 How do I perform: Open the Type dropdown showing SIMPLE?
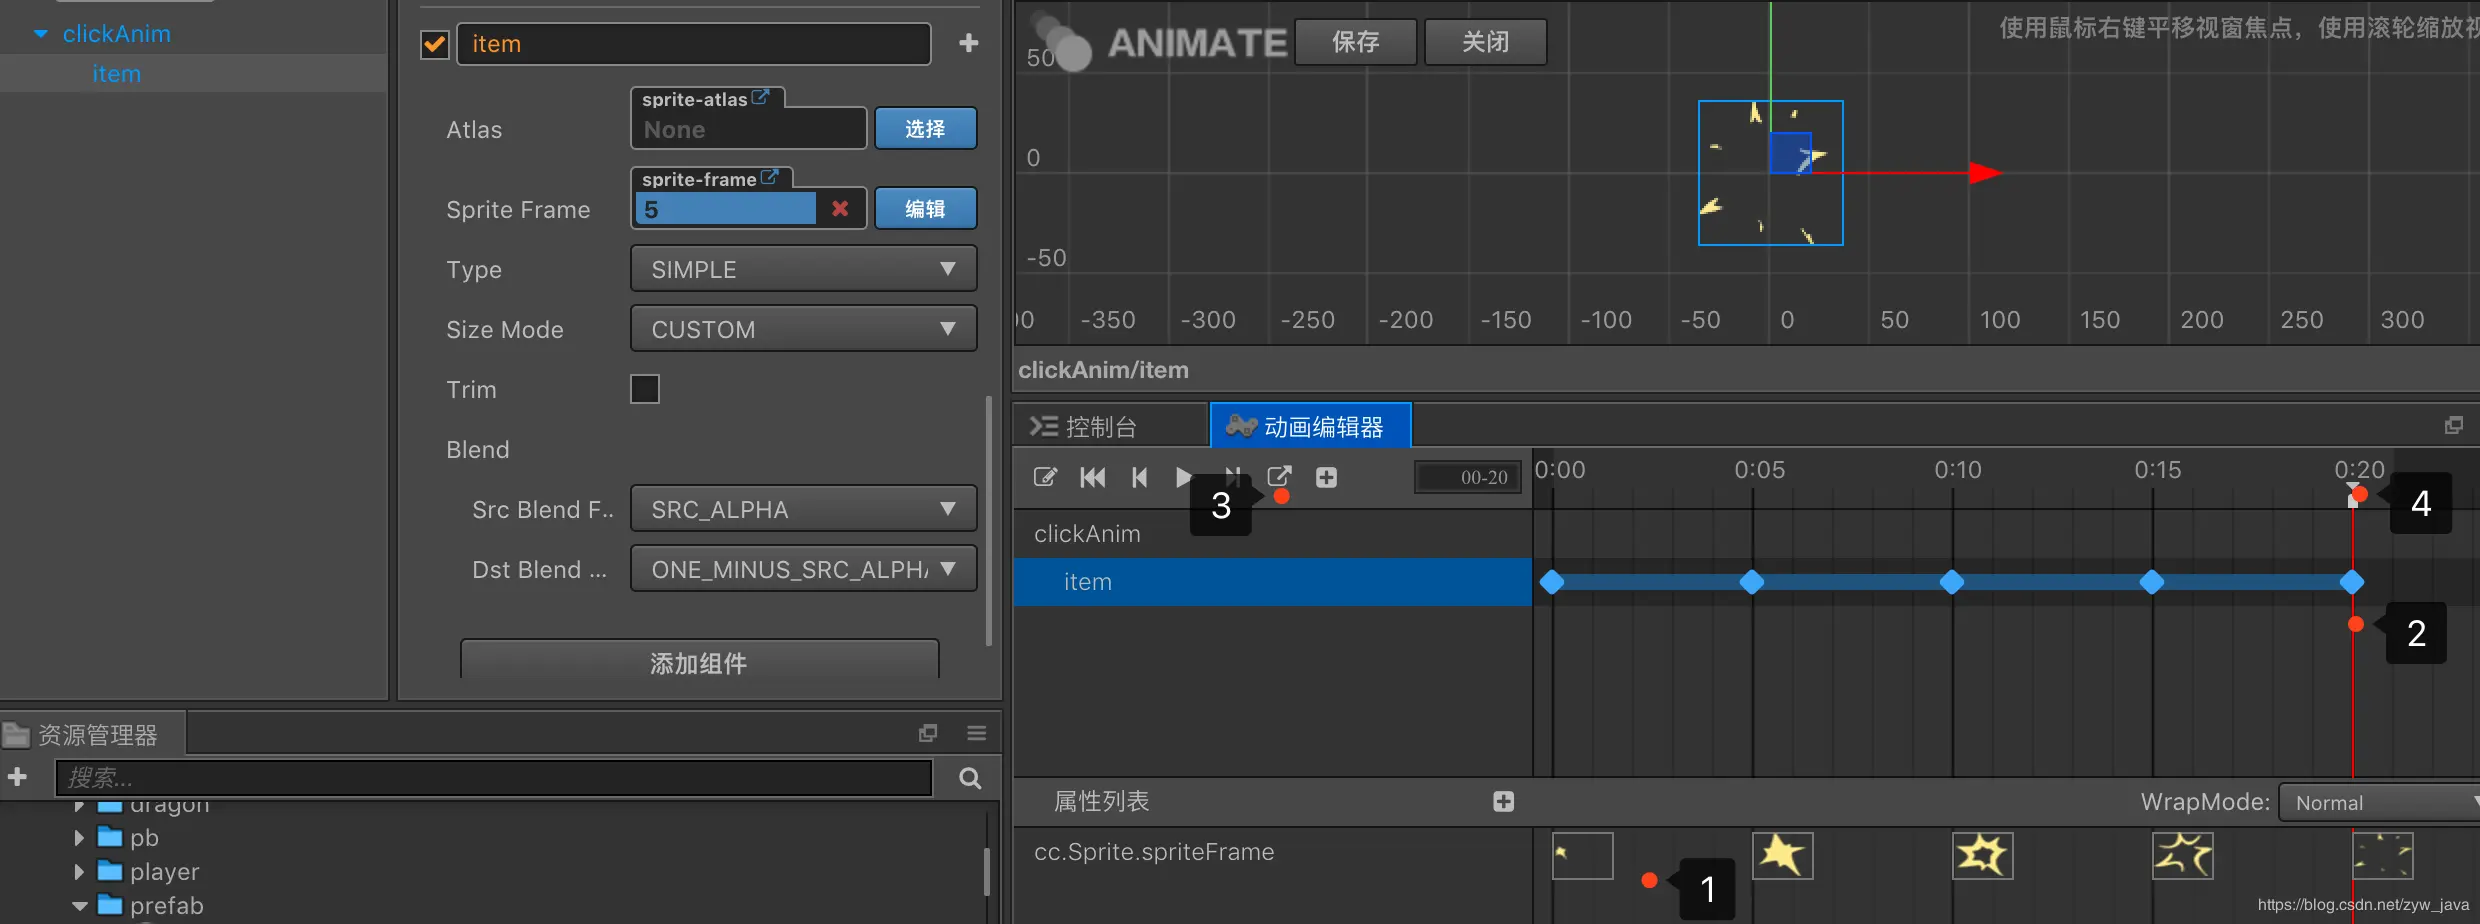click(804, 269)
